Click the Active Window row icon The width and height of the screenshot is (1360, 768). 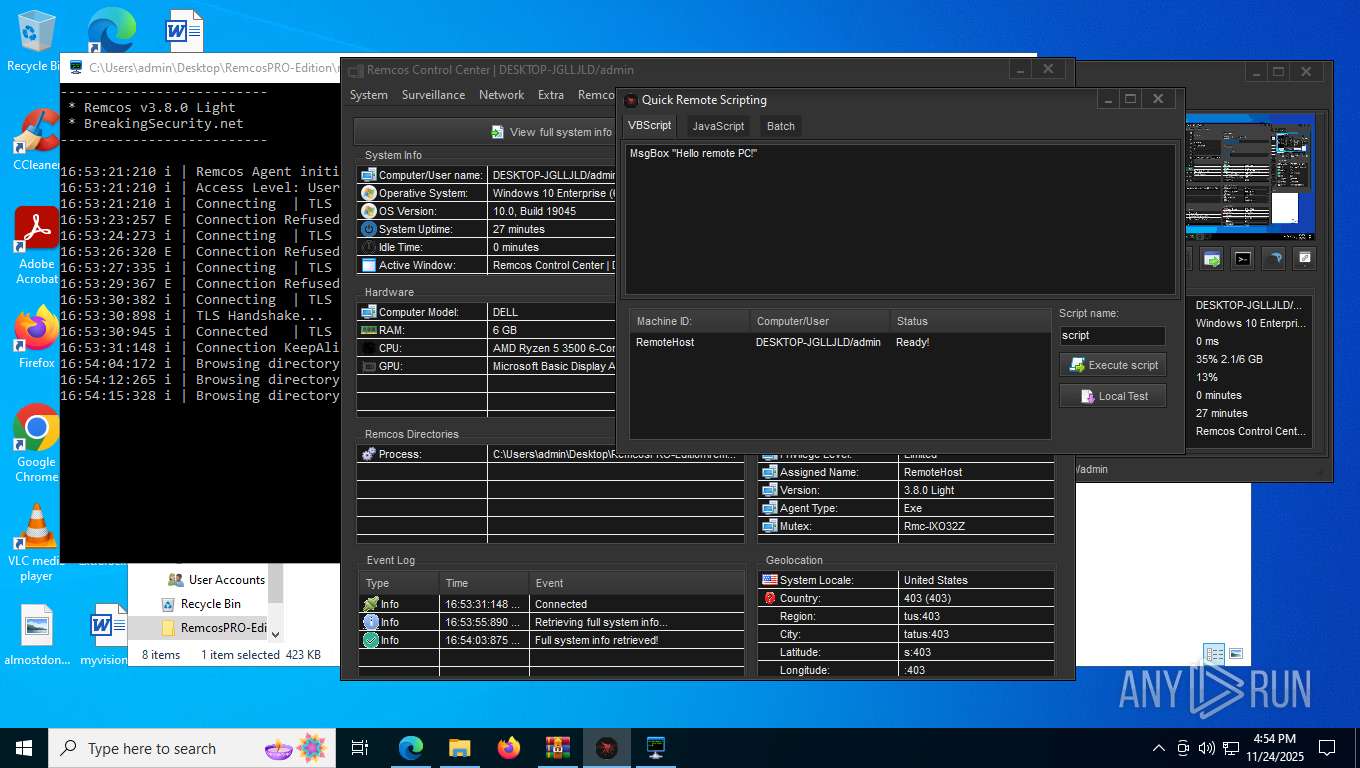pyautogui.click(x=369, y=265)
